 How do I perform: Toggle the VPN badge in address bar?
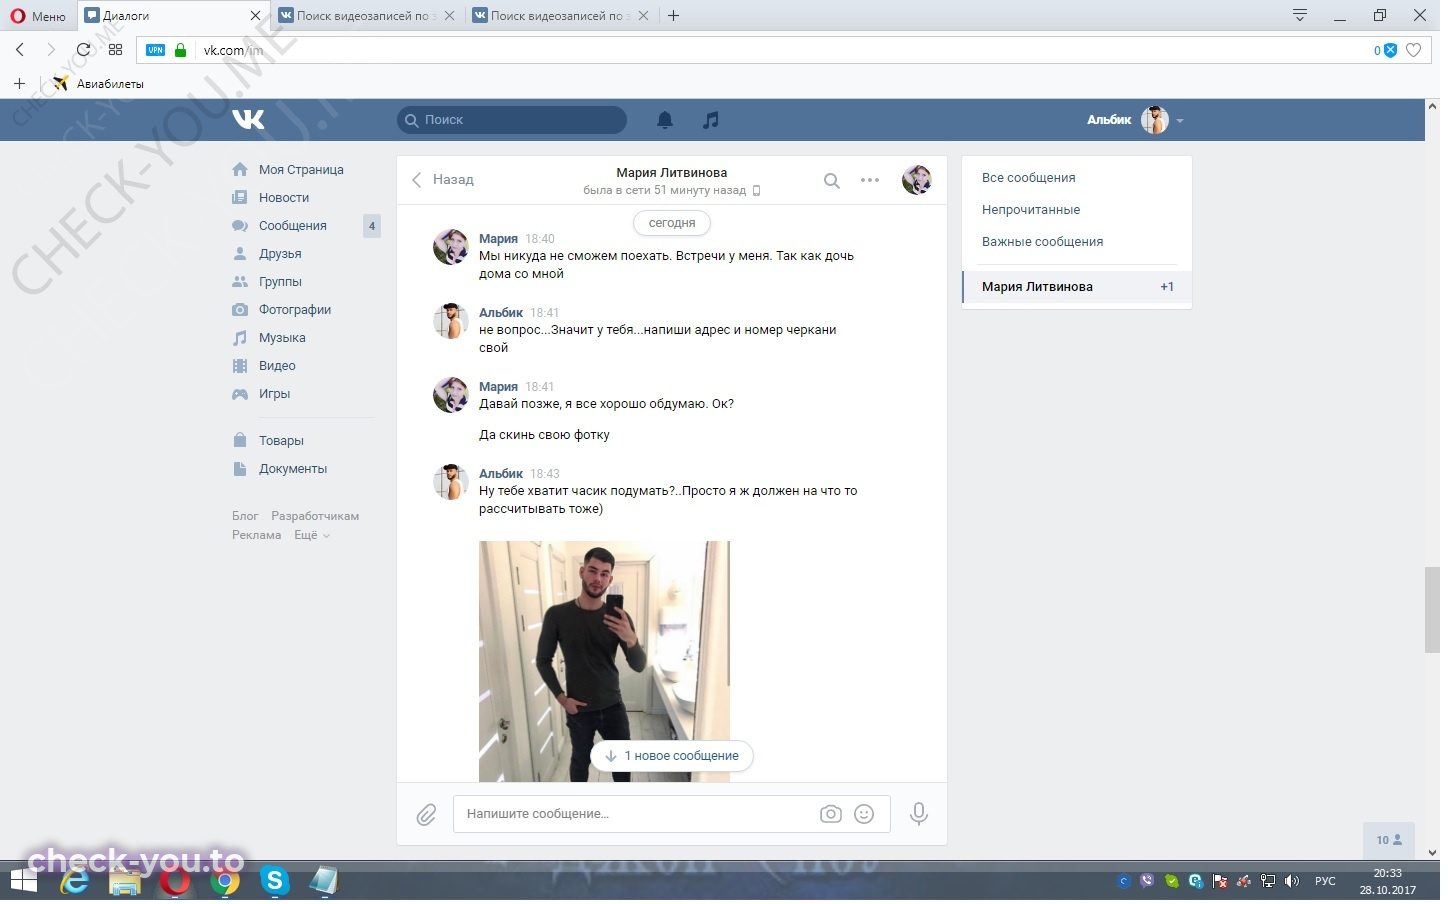click(x=155, y=50)
